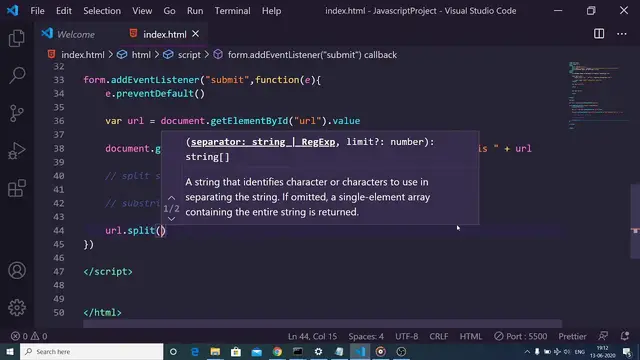Viewport: 640px width, 360px height.
Task: Show next signature overload arrow
Action: click(171, 219)
